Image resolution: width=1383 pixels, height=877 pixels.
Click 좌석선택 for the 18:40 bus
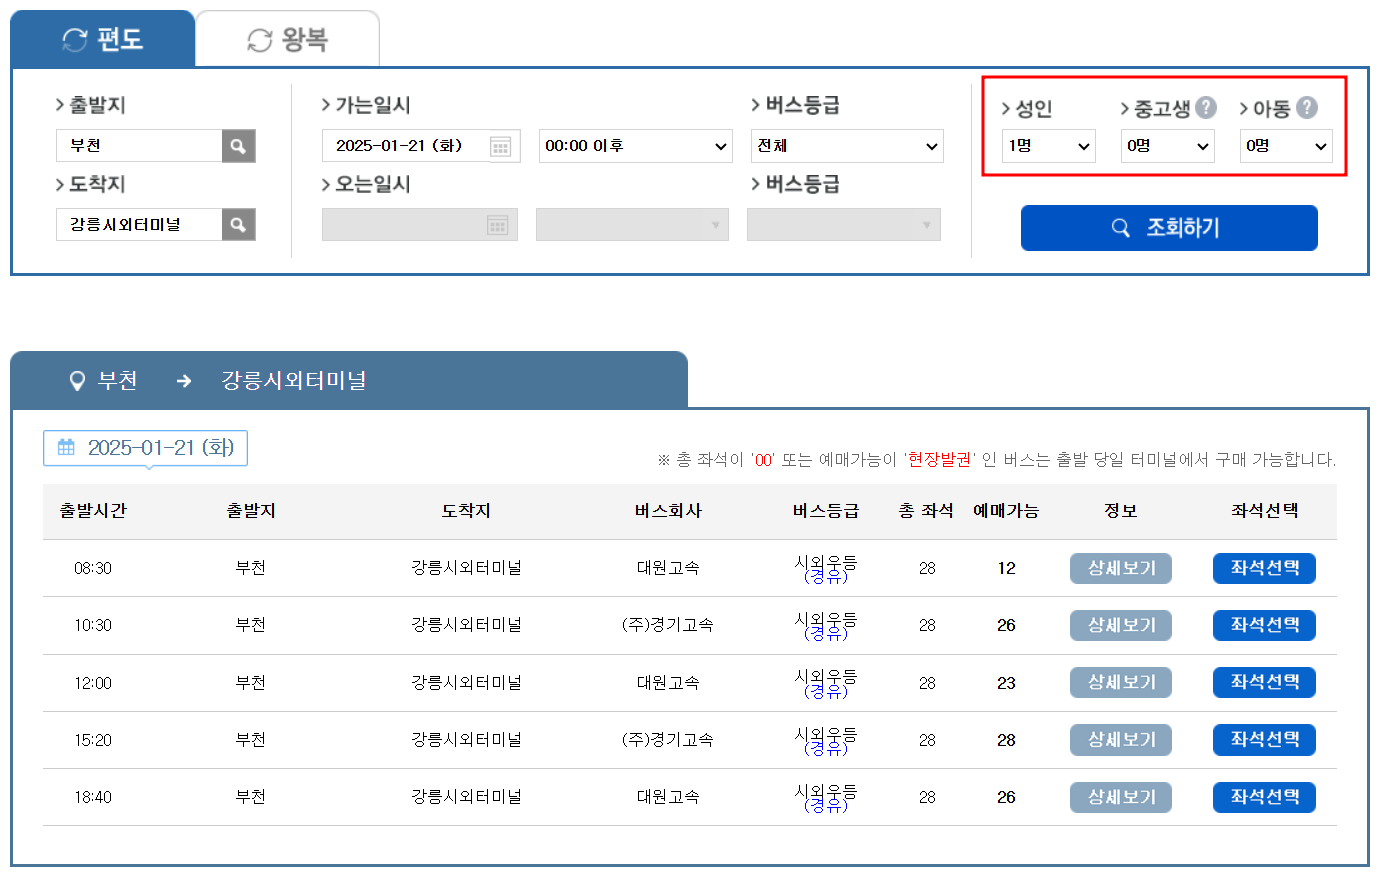1264,797
